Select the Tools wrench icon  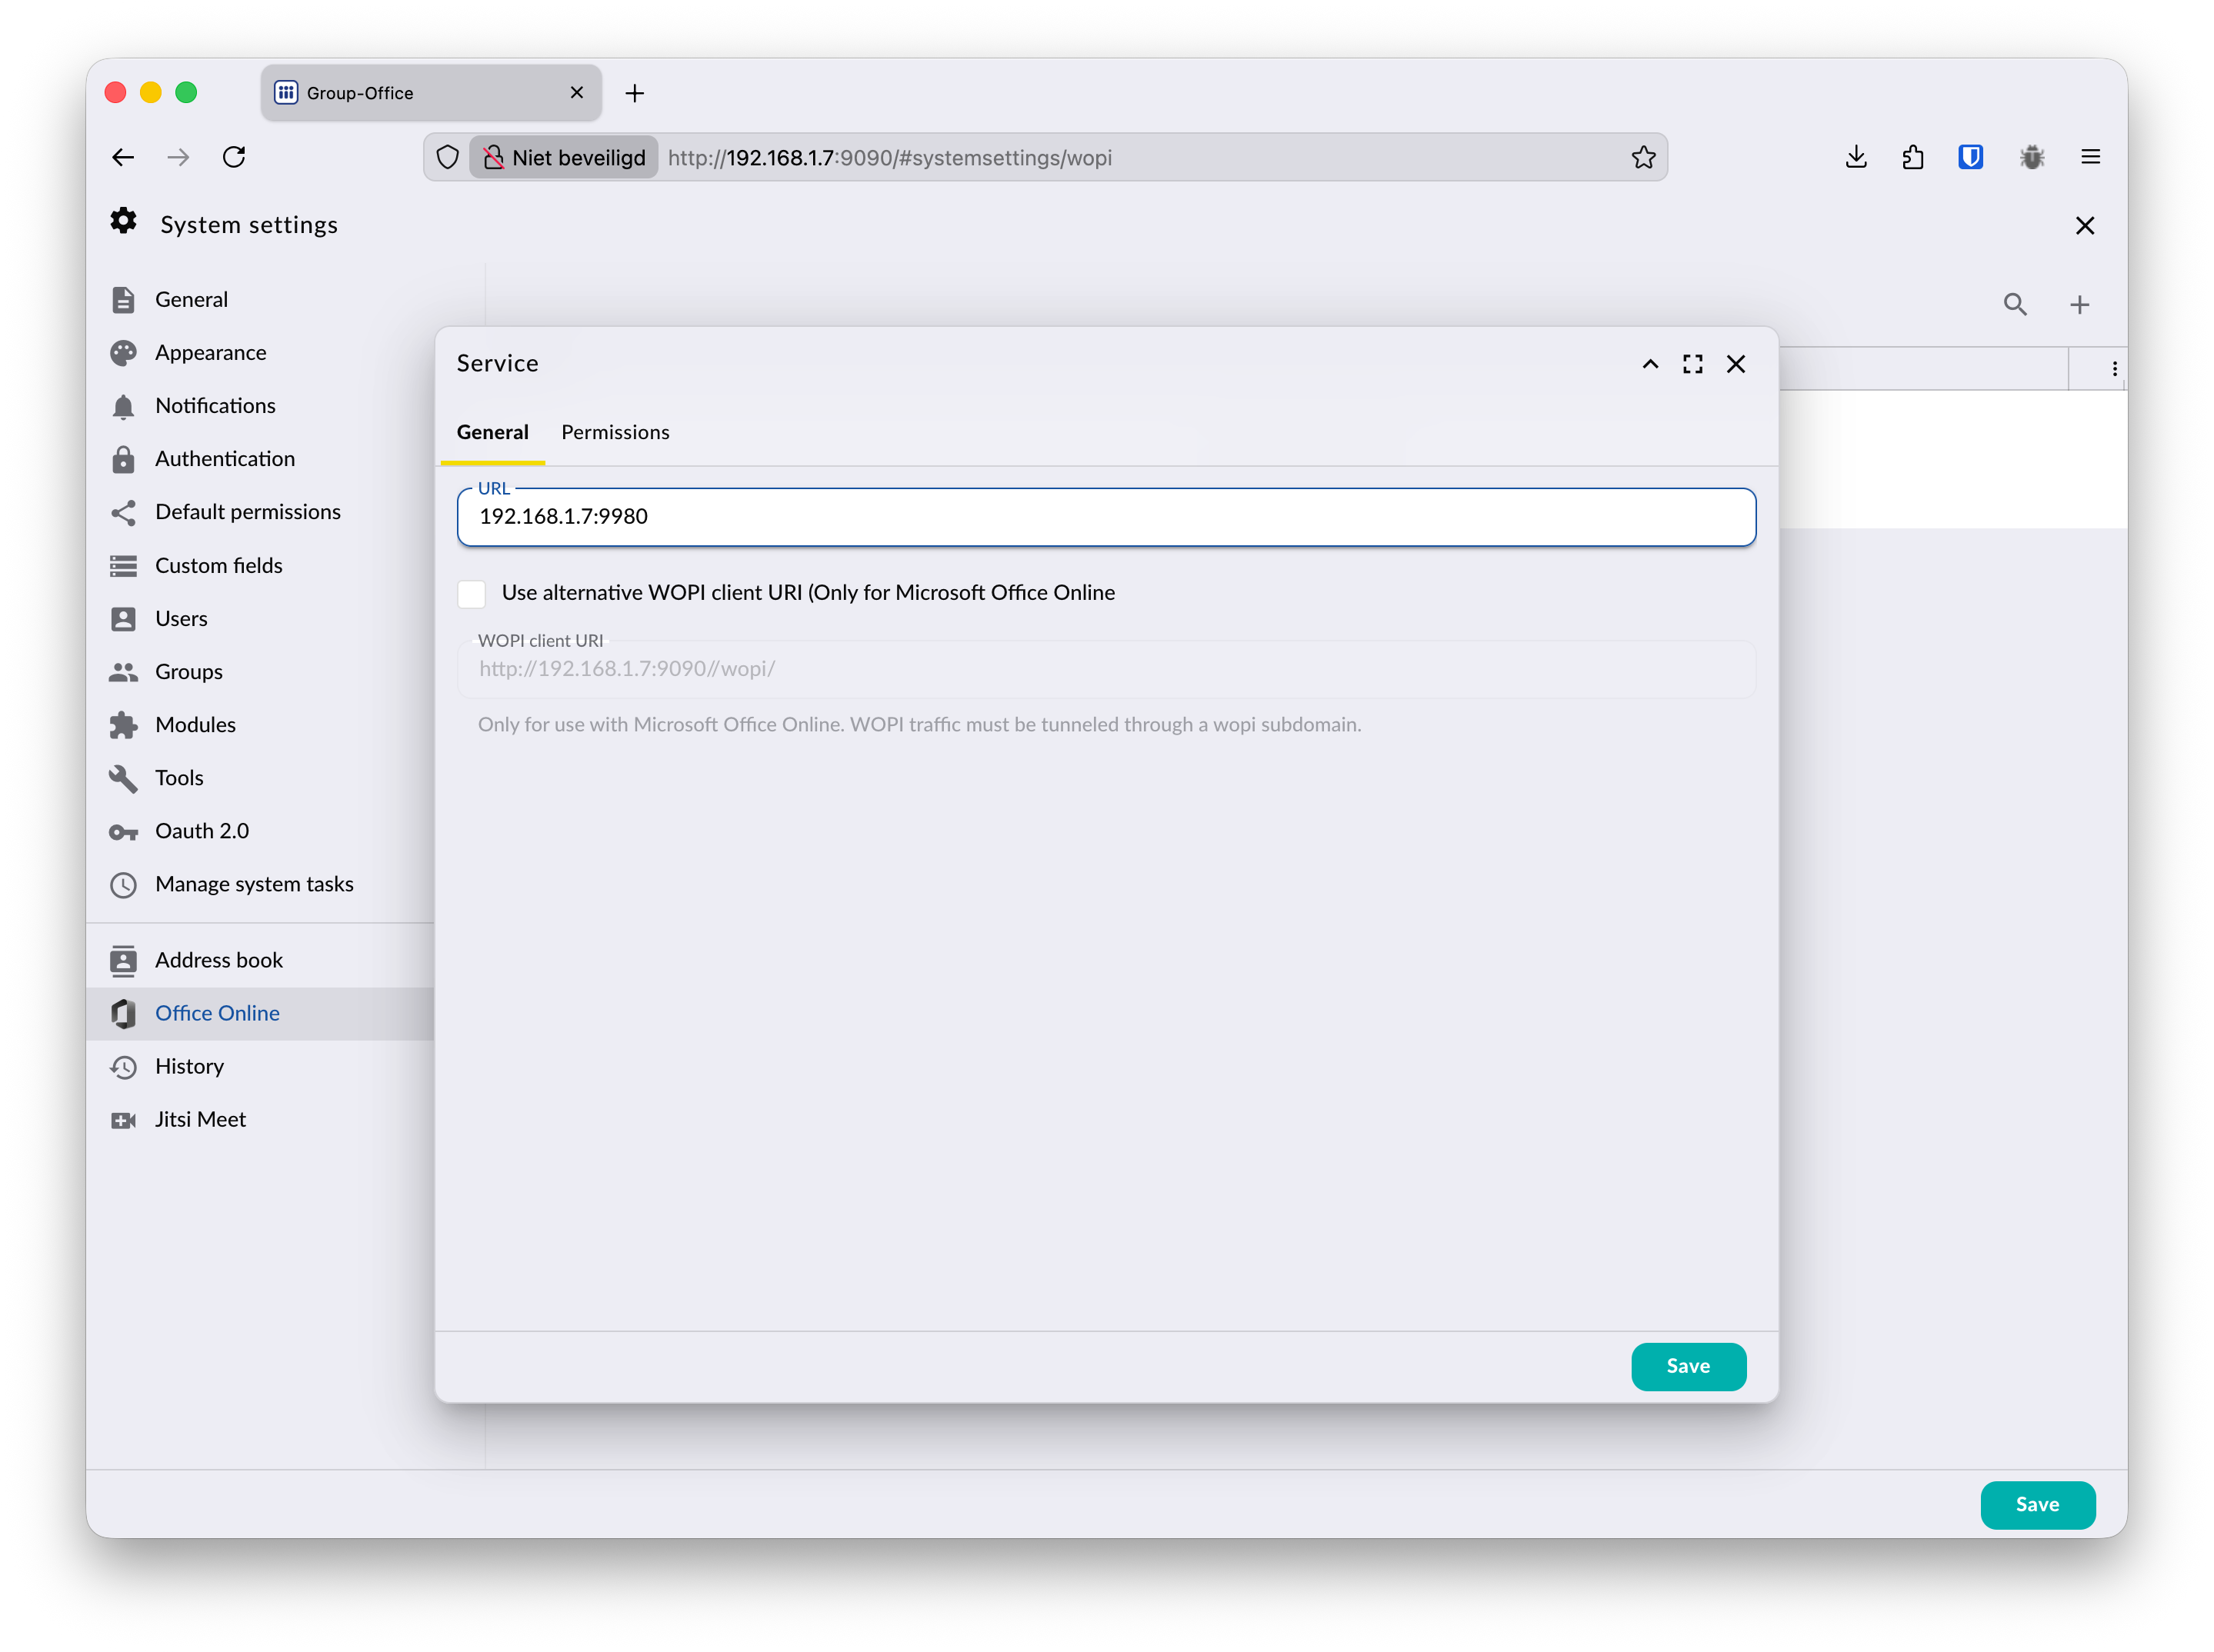tap(124, 778)
